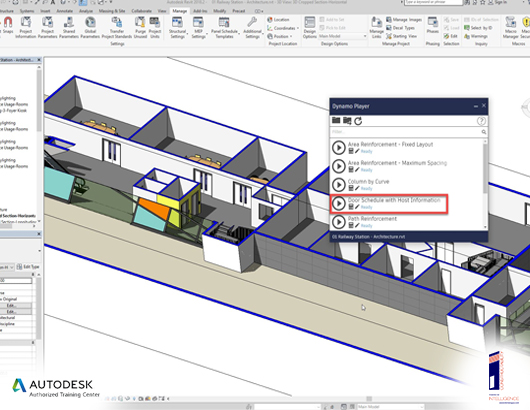Screen dimensions: 530x410
Task: Open Global Parameters tool
Action: coord(90,27)
